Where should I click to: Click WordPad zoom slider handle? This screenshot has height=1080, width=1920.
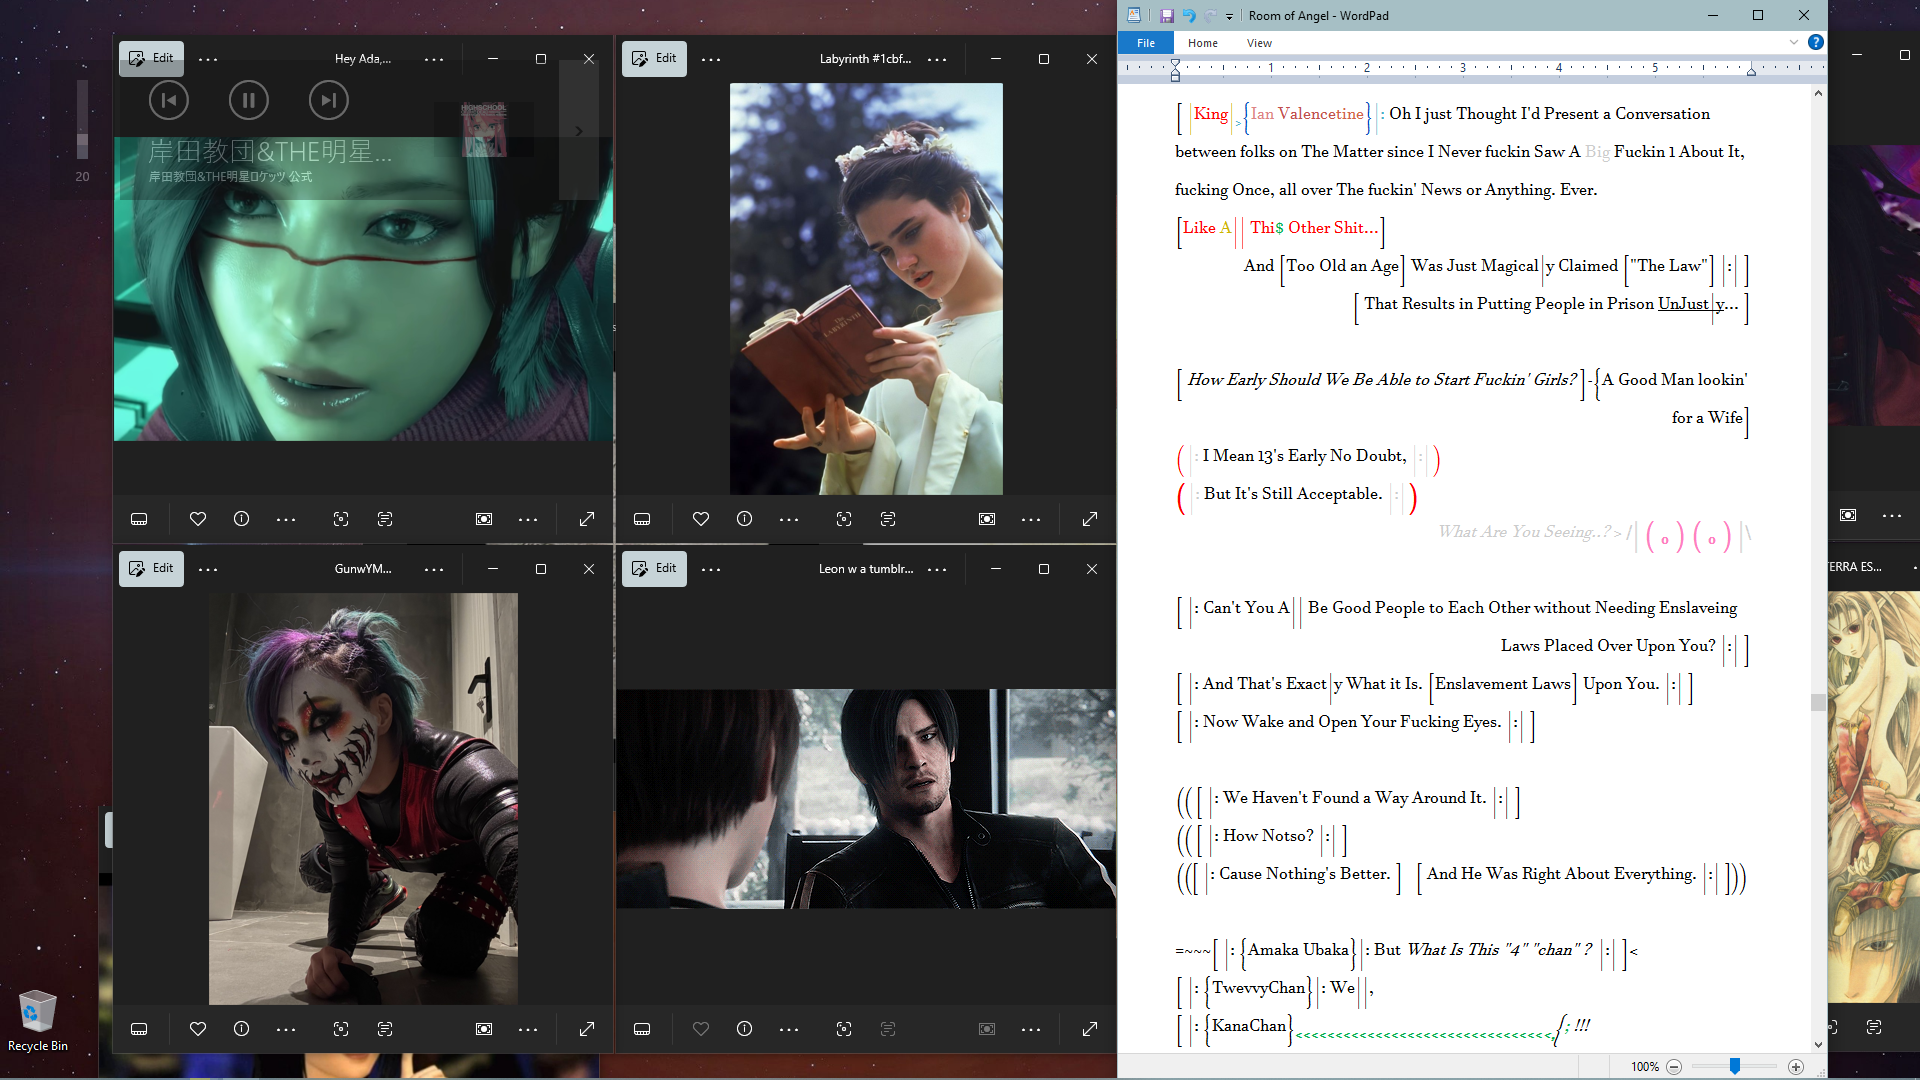pos(1735,1067)
